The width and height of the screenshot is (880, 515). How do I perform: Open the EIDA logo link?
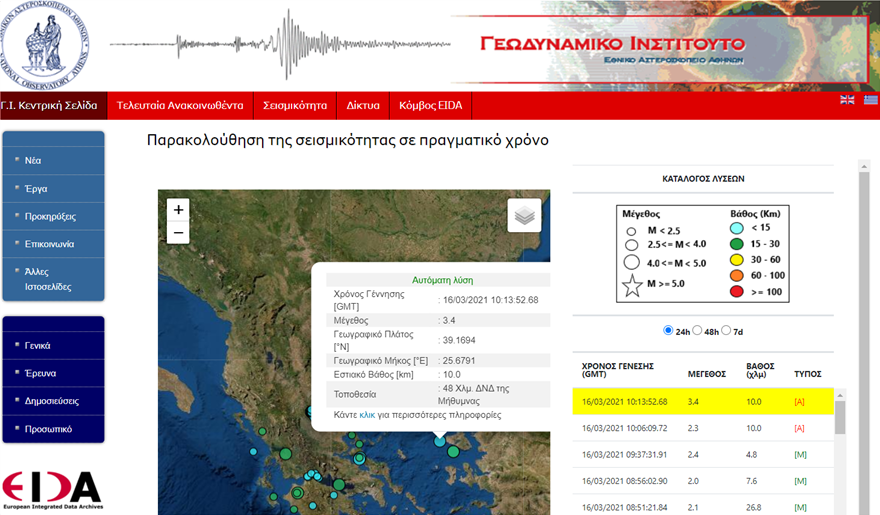[x=52, y=490]
